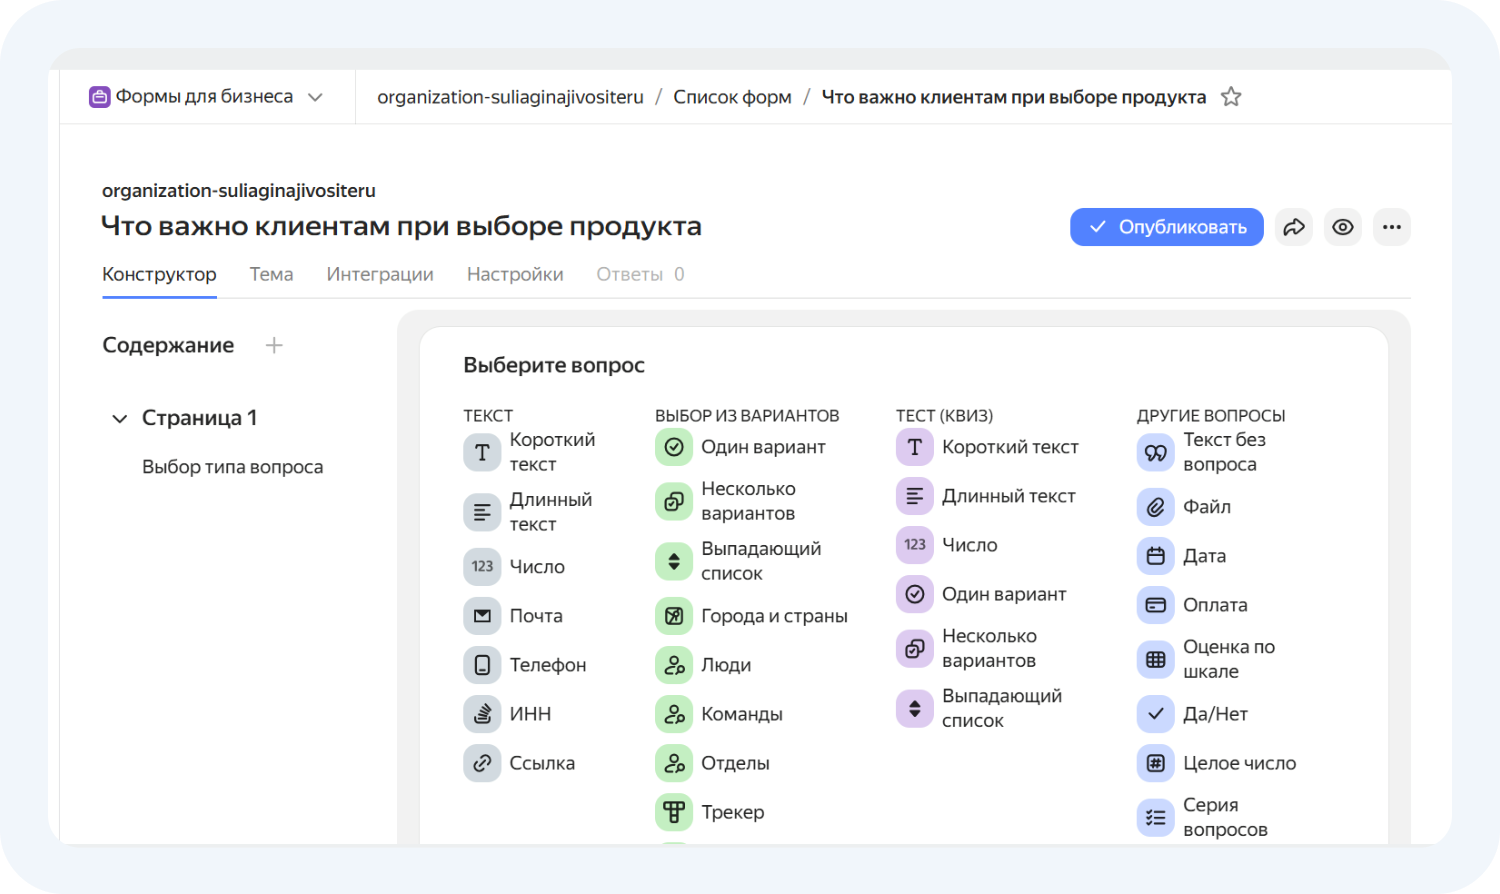Viewport: 1500px width, 894px height.
Task: Select the Оплата card icon
Action: pos(1156,604)
